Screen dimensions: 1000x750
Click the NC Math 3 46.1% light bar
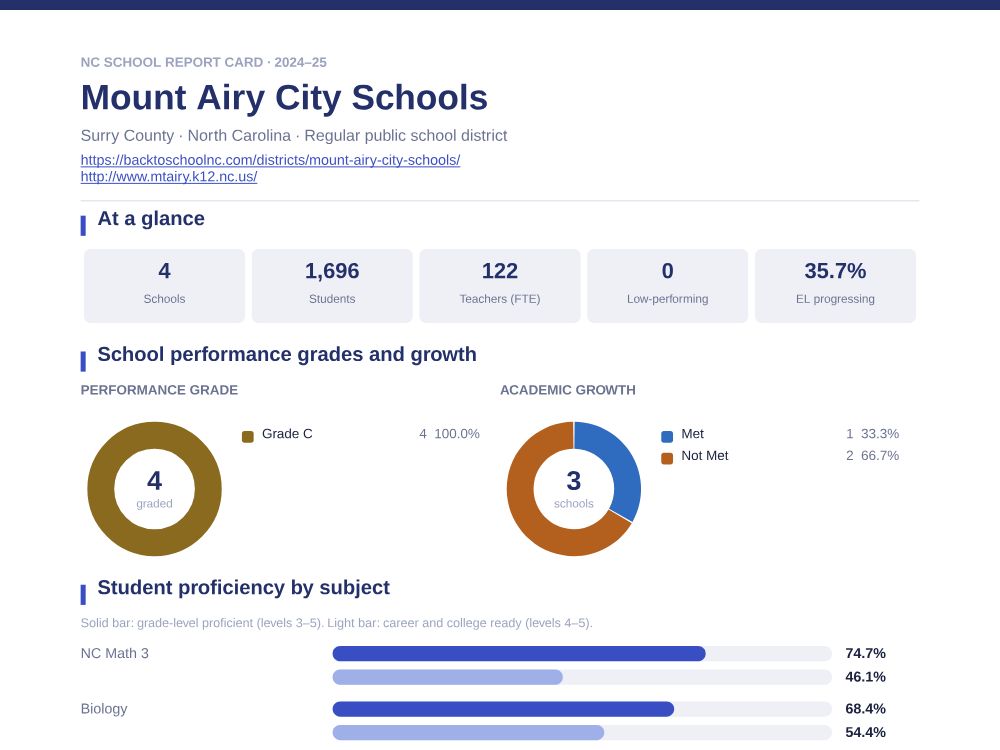point(448,677)
